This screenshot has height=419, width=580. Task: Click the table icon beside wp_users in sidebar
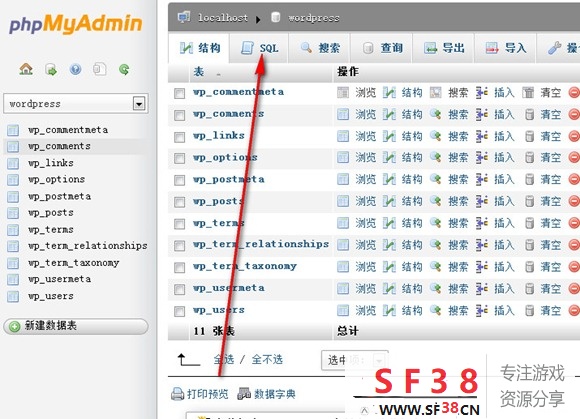tap(13, 296)
